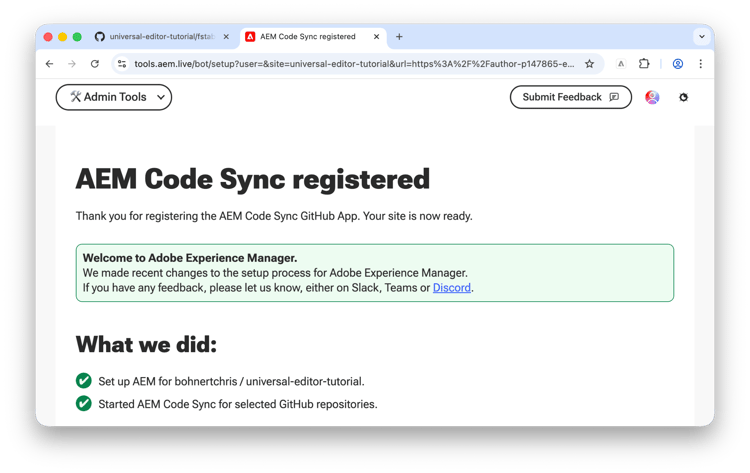Close the universal-editor-tutorial tab
This screenshot has width=750, height=473.
[226, 36]
